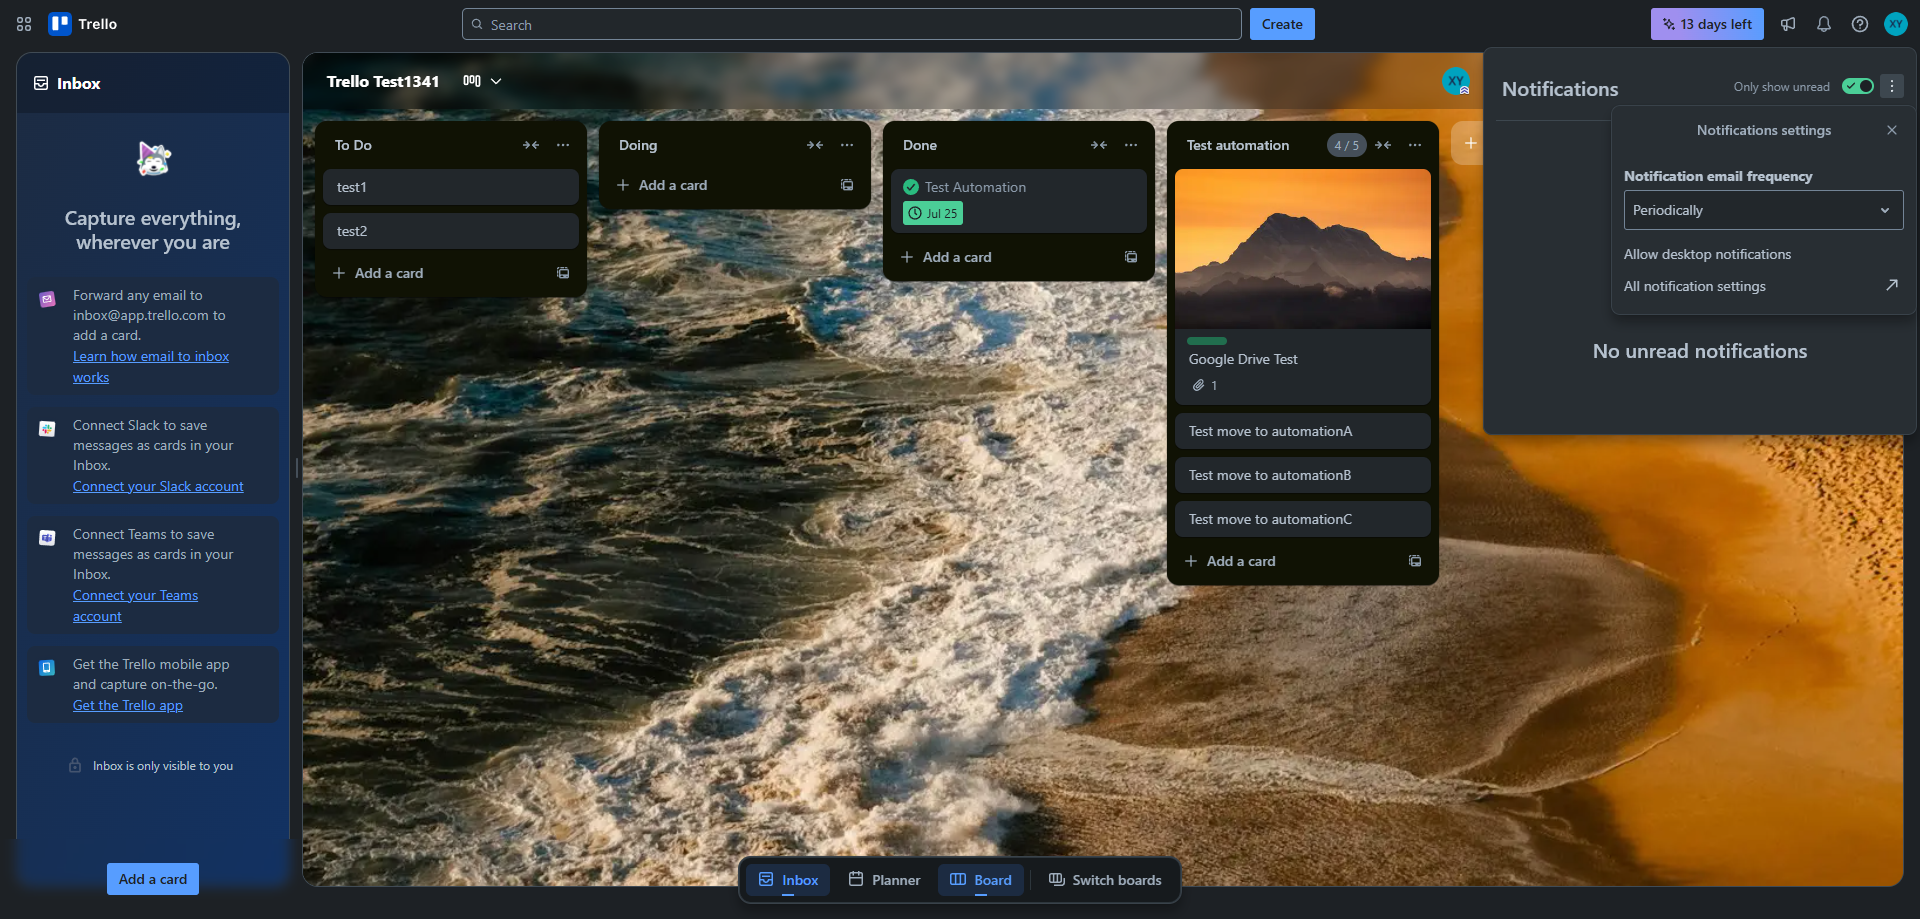The height and width of the screenshot is (919, 1920).
Task: Open Test move to automationA card
Action: tap(1303, 431)
